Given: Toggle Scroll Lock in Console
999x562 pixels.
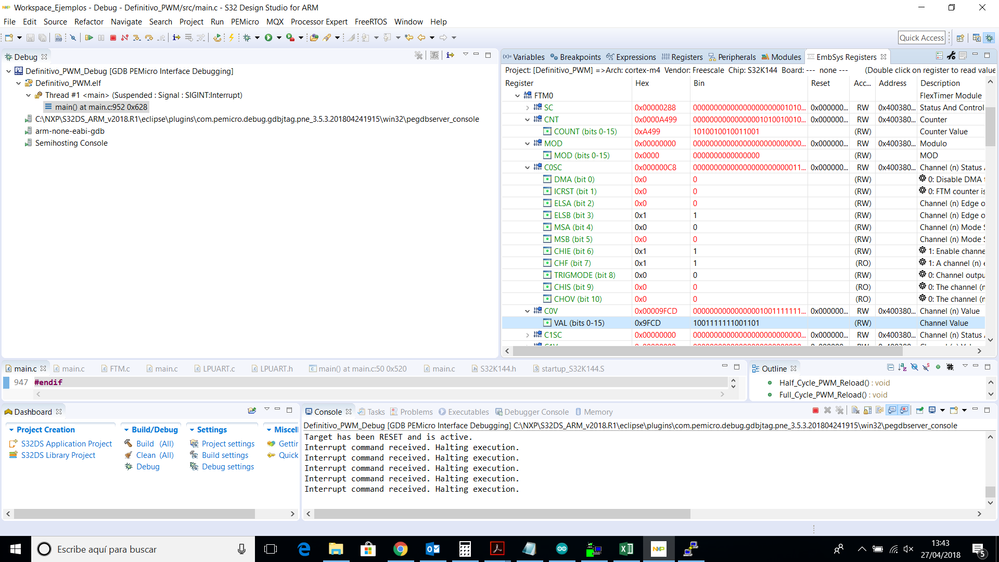Looking at the screenshot, I should click(x=867, y=410).
